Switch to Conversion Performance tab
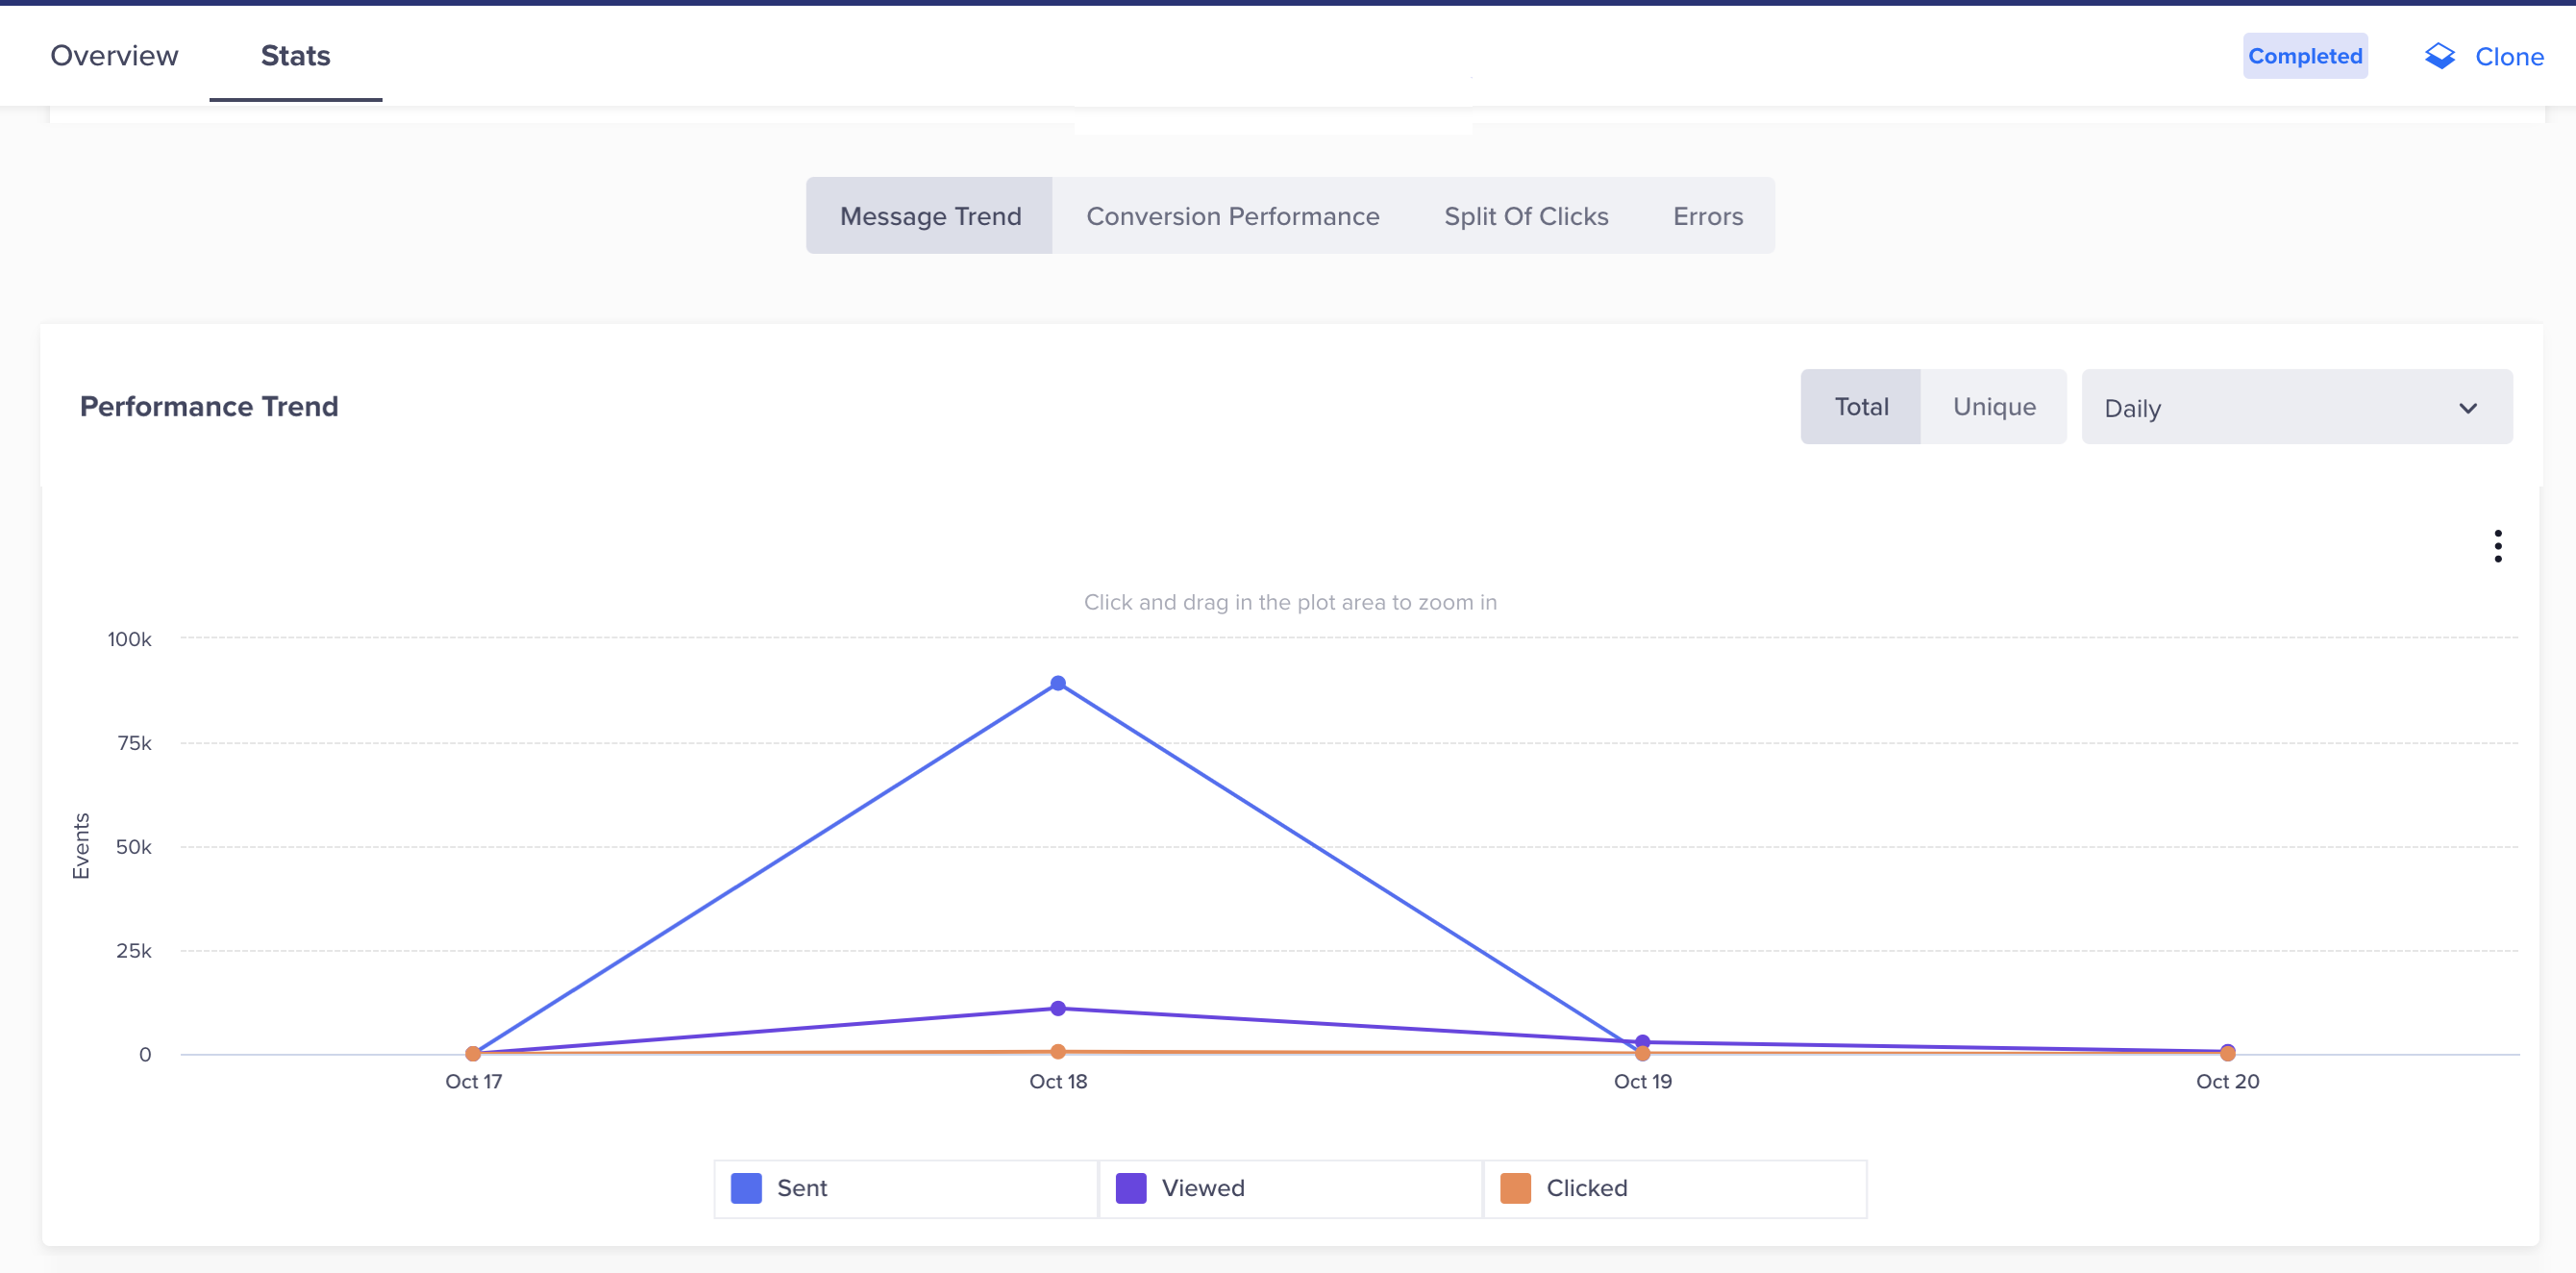 click(1232, 216)
